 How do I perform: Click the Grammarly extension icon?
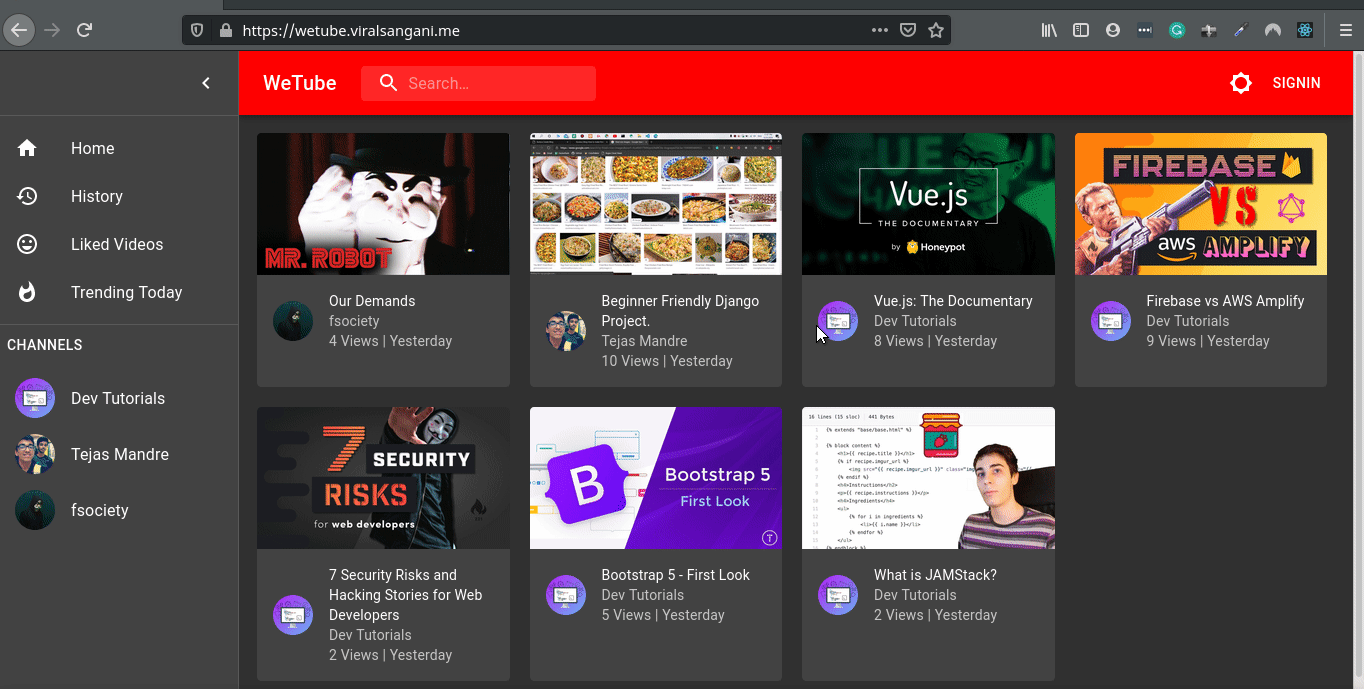(x=1177, y=30)
